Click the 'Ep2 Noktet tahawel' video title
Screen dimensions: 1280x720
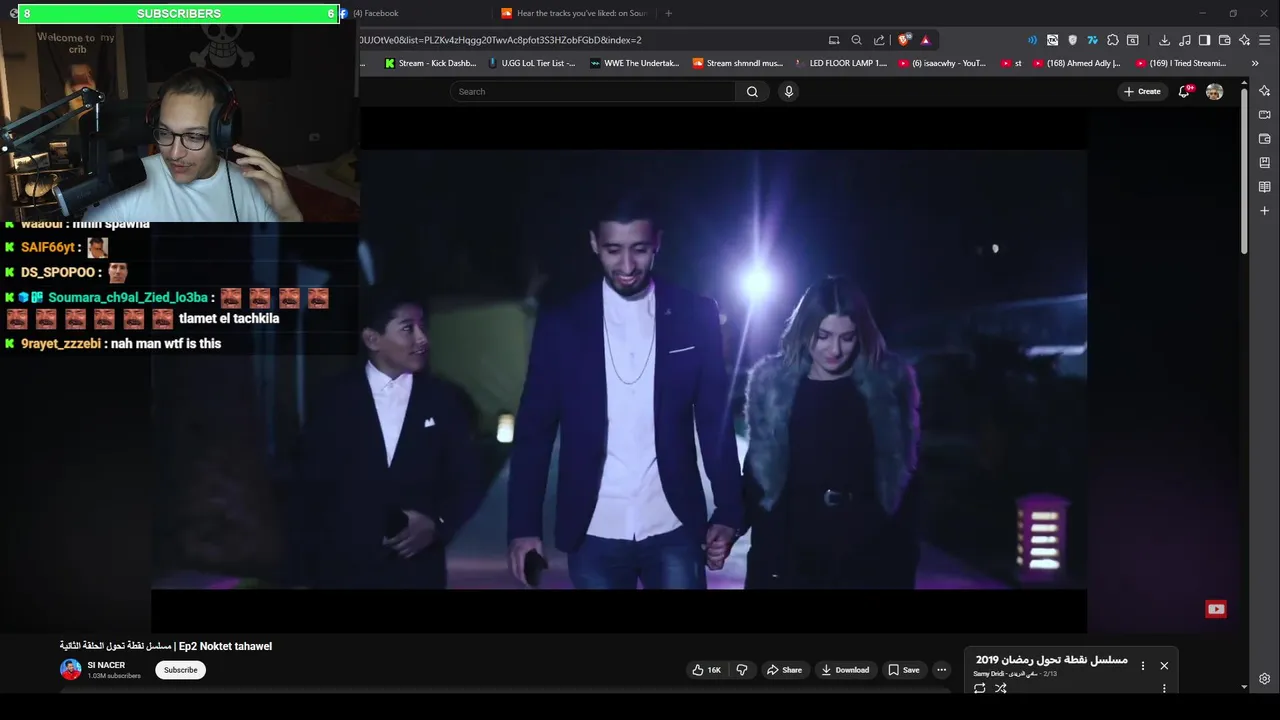tap(165, 646)
